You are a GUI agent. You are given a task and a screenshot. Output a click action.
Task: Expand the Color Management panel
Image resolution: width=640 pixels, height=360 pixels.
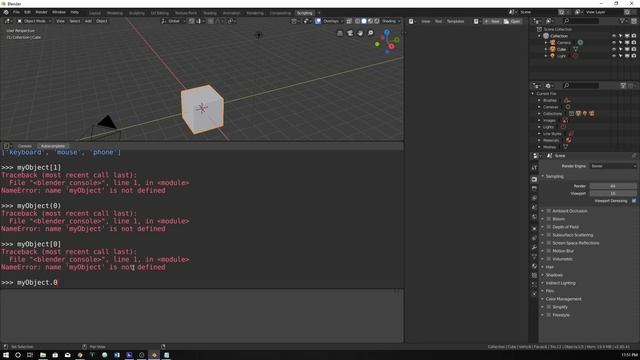(563, 299)
